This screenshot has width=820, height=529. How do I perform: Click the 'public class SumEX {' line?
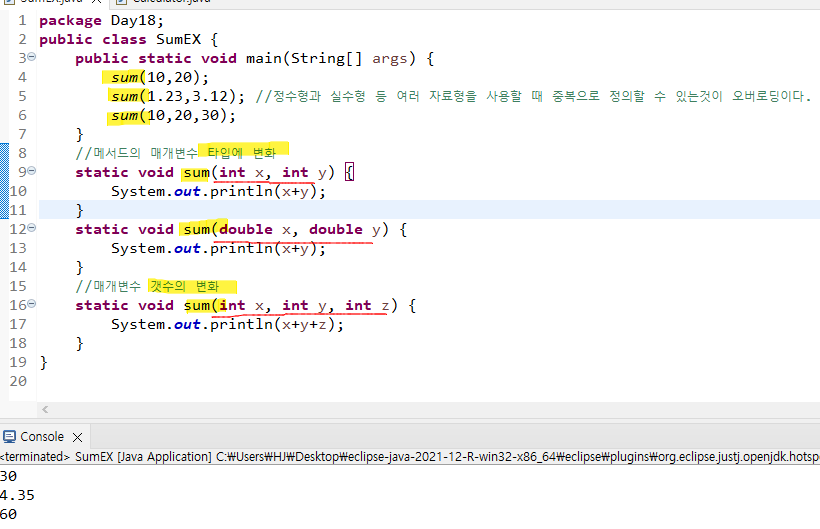[x=128, y=40]
